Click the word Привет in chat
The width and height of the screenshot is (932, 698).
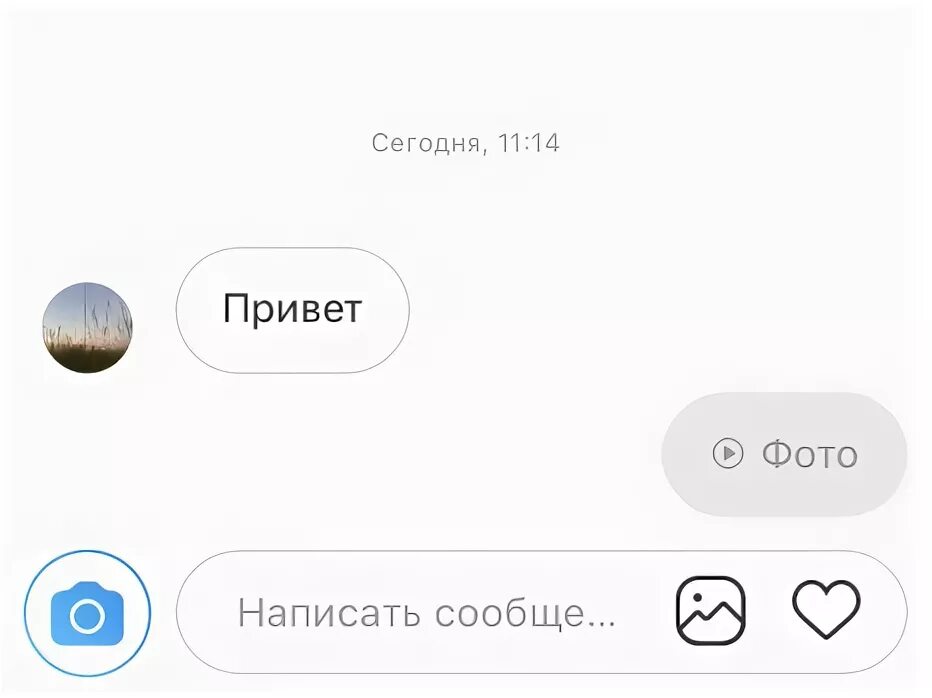tap(292, 309)
